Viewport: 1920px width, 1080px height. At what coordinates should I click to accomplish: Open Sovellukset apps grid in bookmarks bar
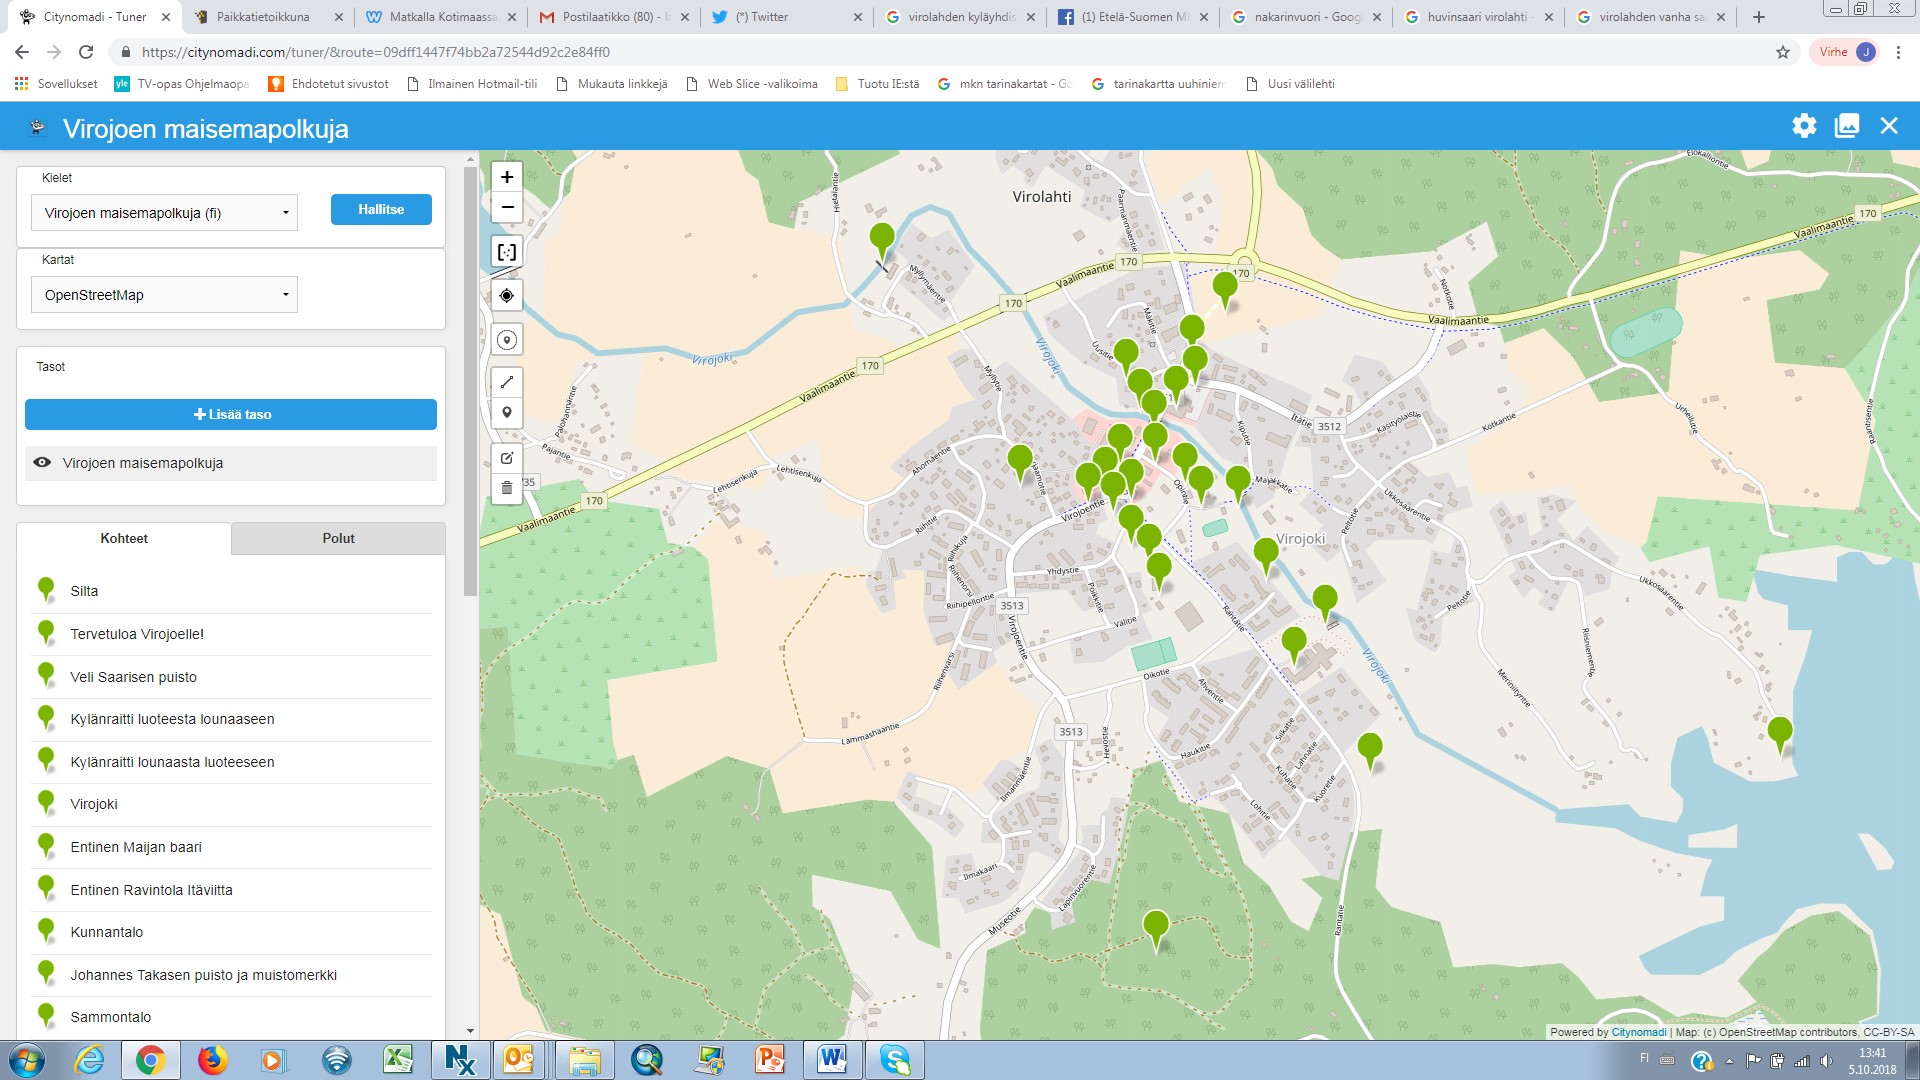56,84
